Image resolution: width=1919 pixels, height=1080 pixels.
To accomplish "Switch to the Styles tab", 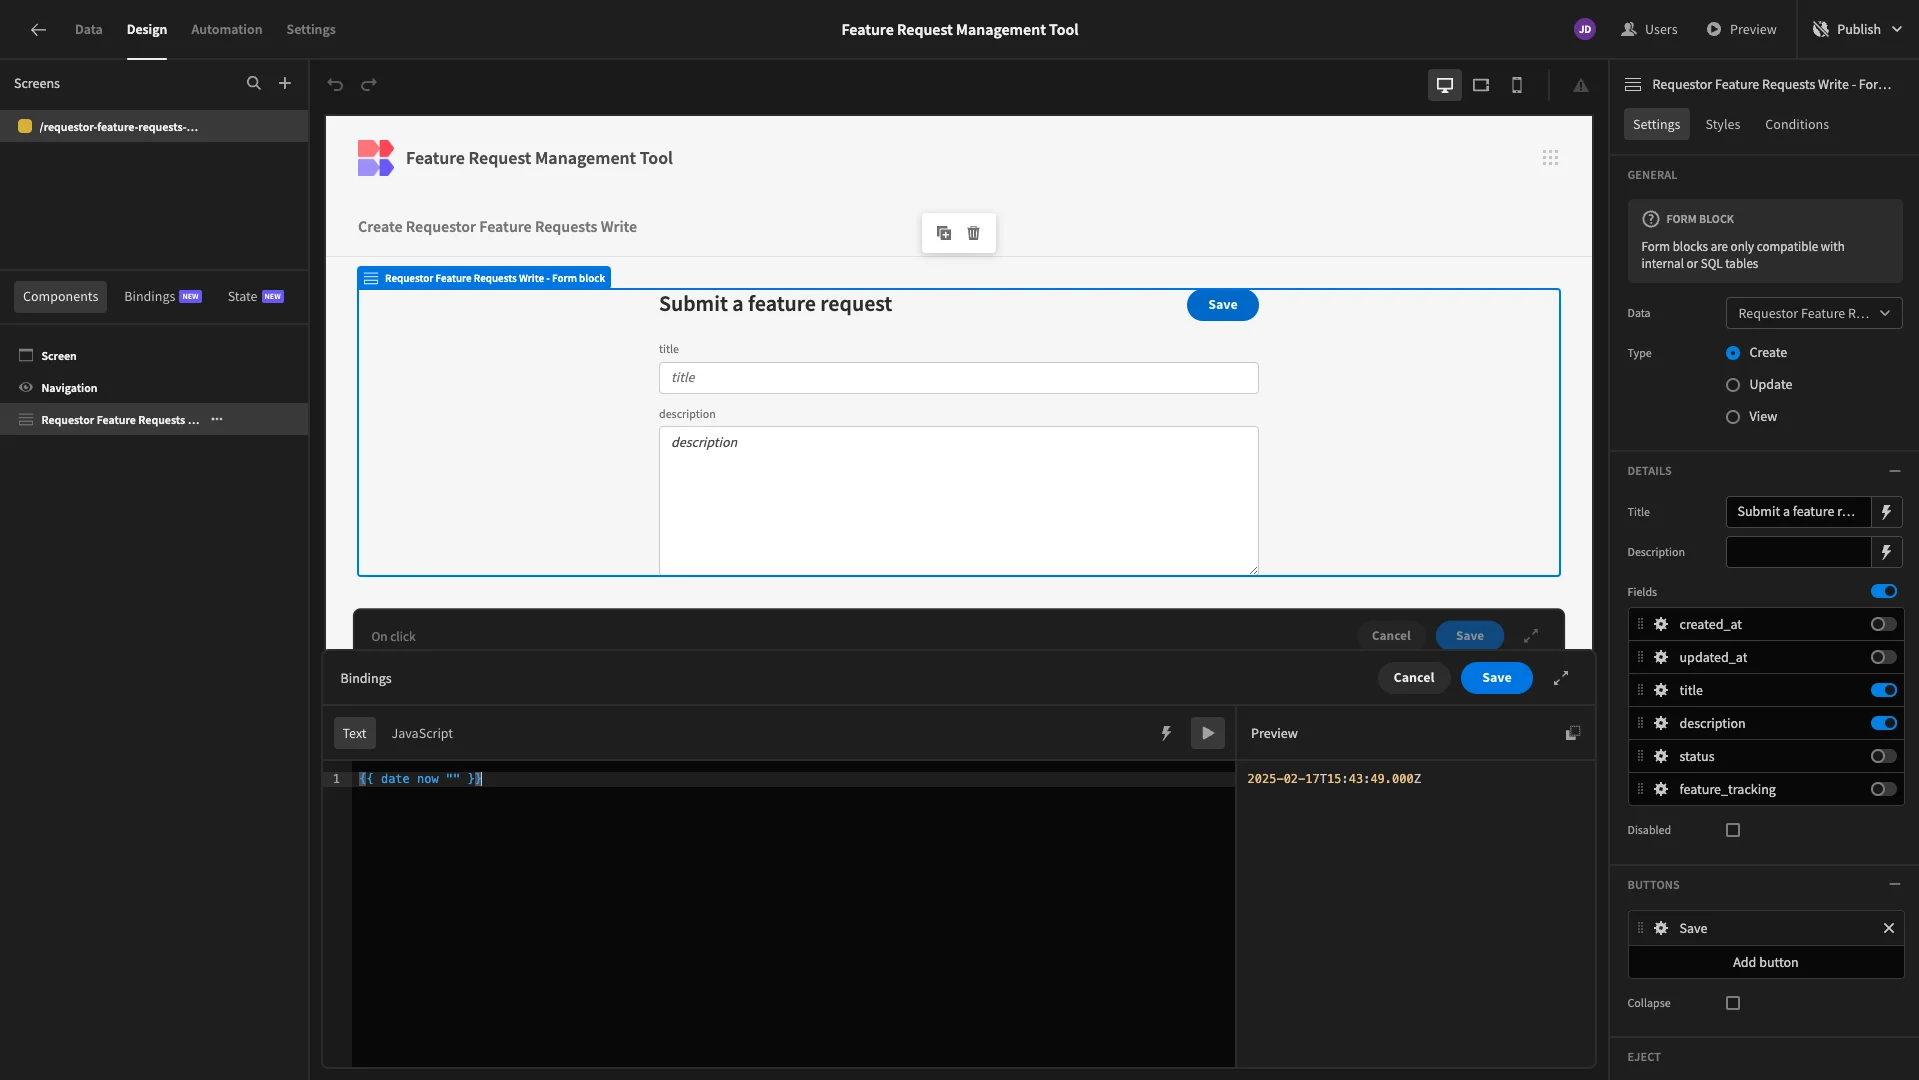I will coord(1722,124).
